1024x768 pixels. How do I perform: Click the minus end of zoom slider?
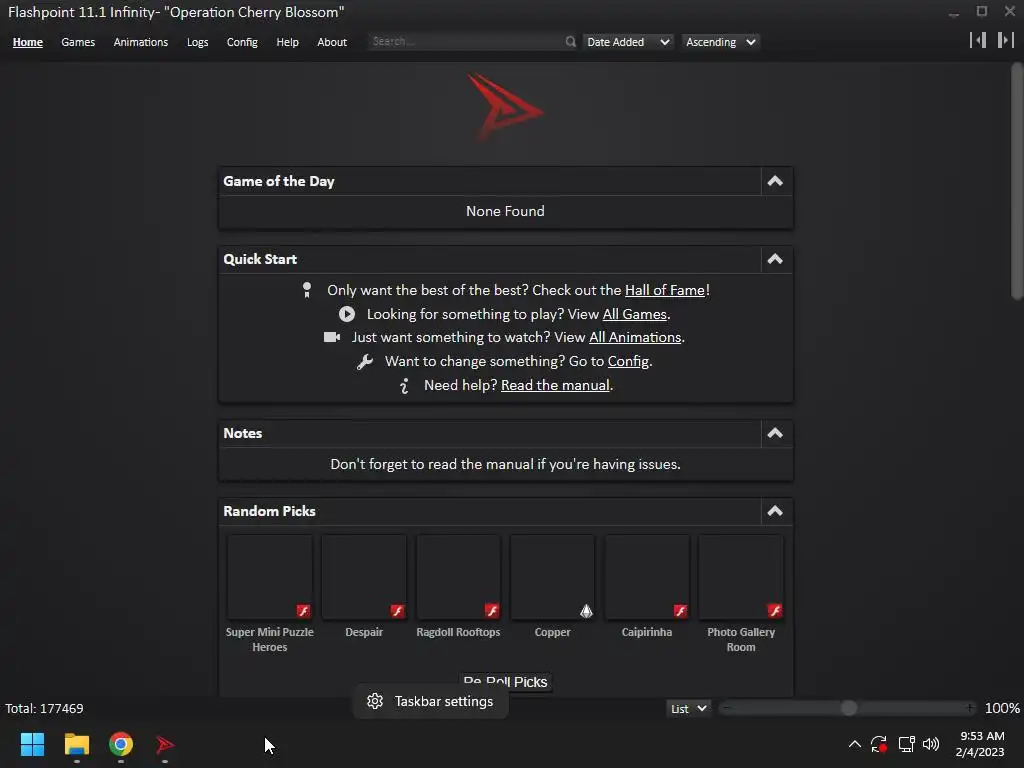click(727, 708)
